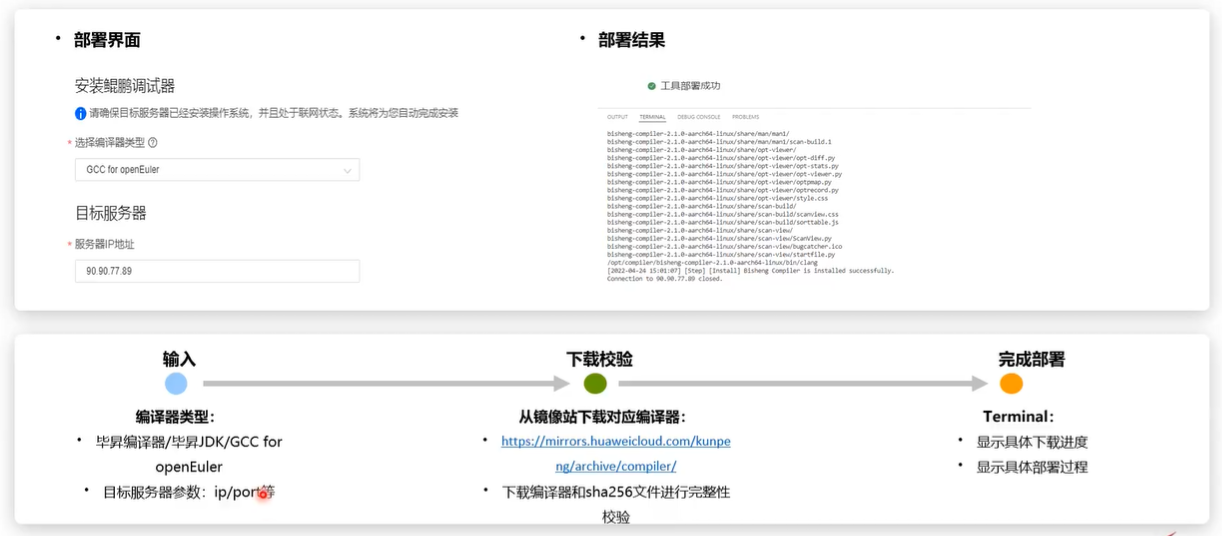Click the terminal line ending in startfile.py

pos(721,254)
